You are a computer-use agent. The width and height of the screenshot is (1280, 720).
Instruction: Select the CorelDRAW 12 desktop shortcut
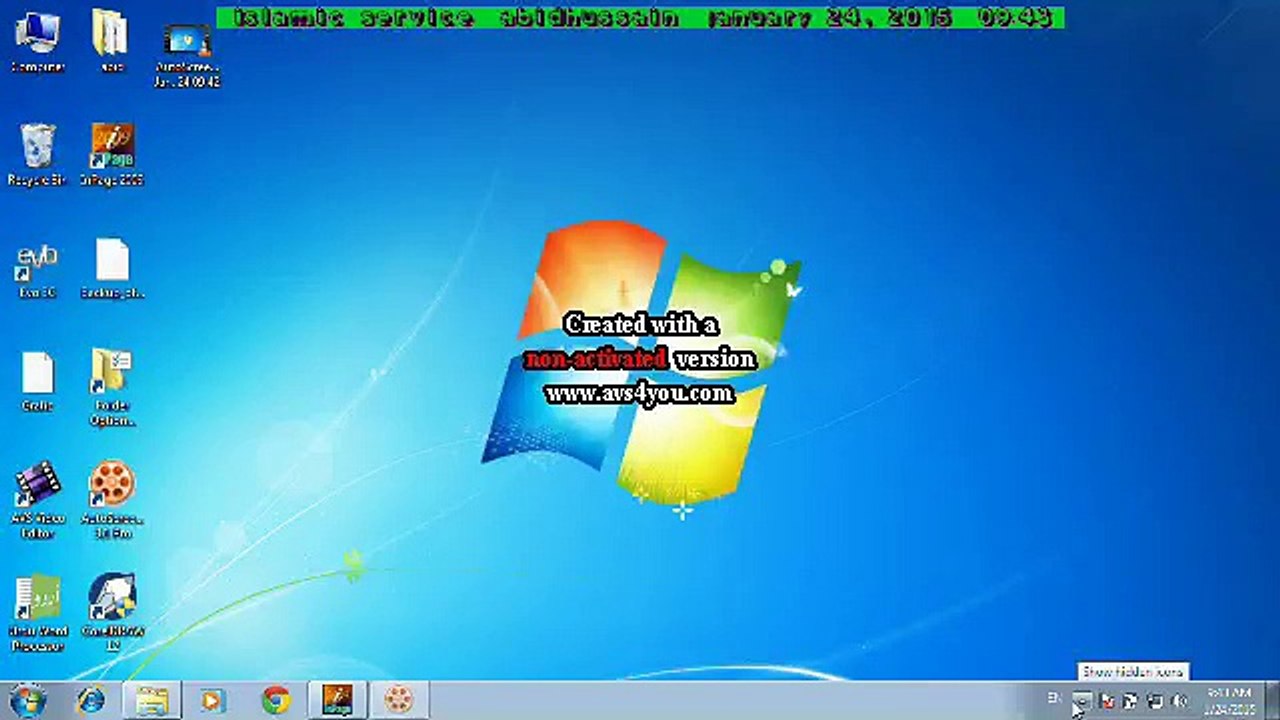coord(112,613)
